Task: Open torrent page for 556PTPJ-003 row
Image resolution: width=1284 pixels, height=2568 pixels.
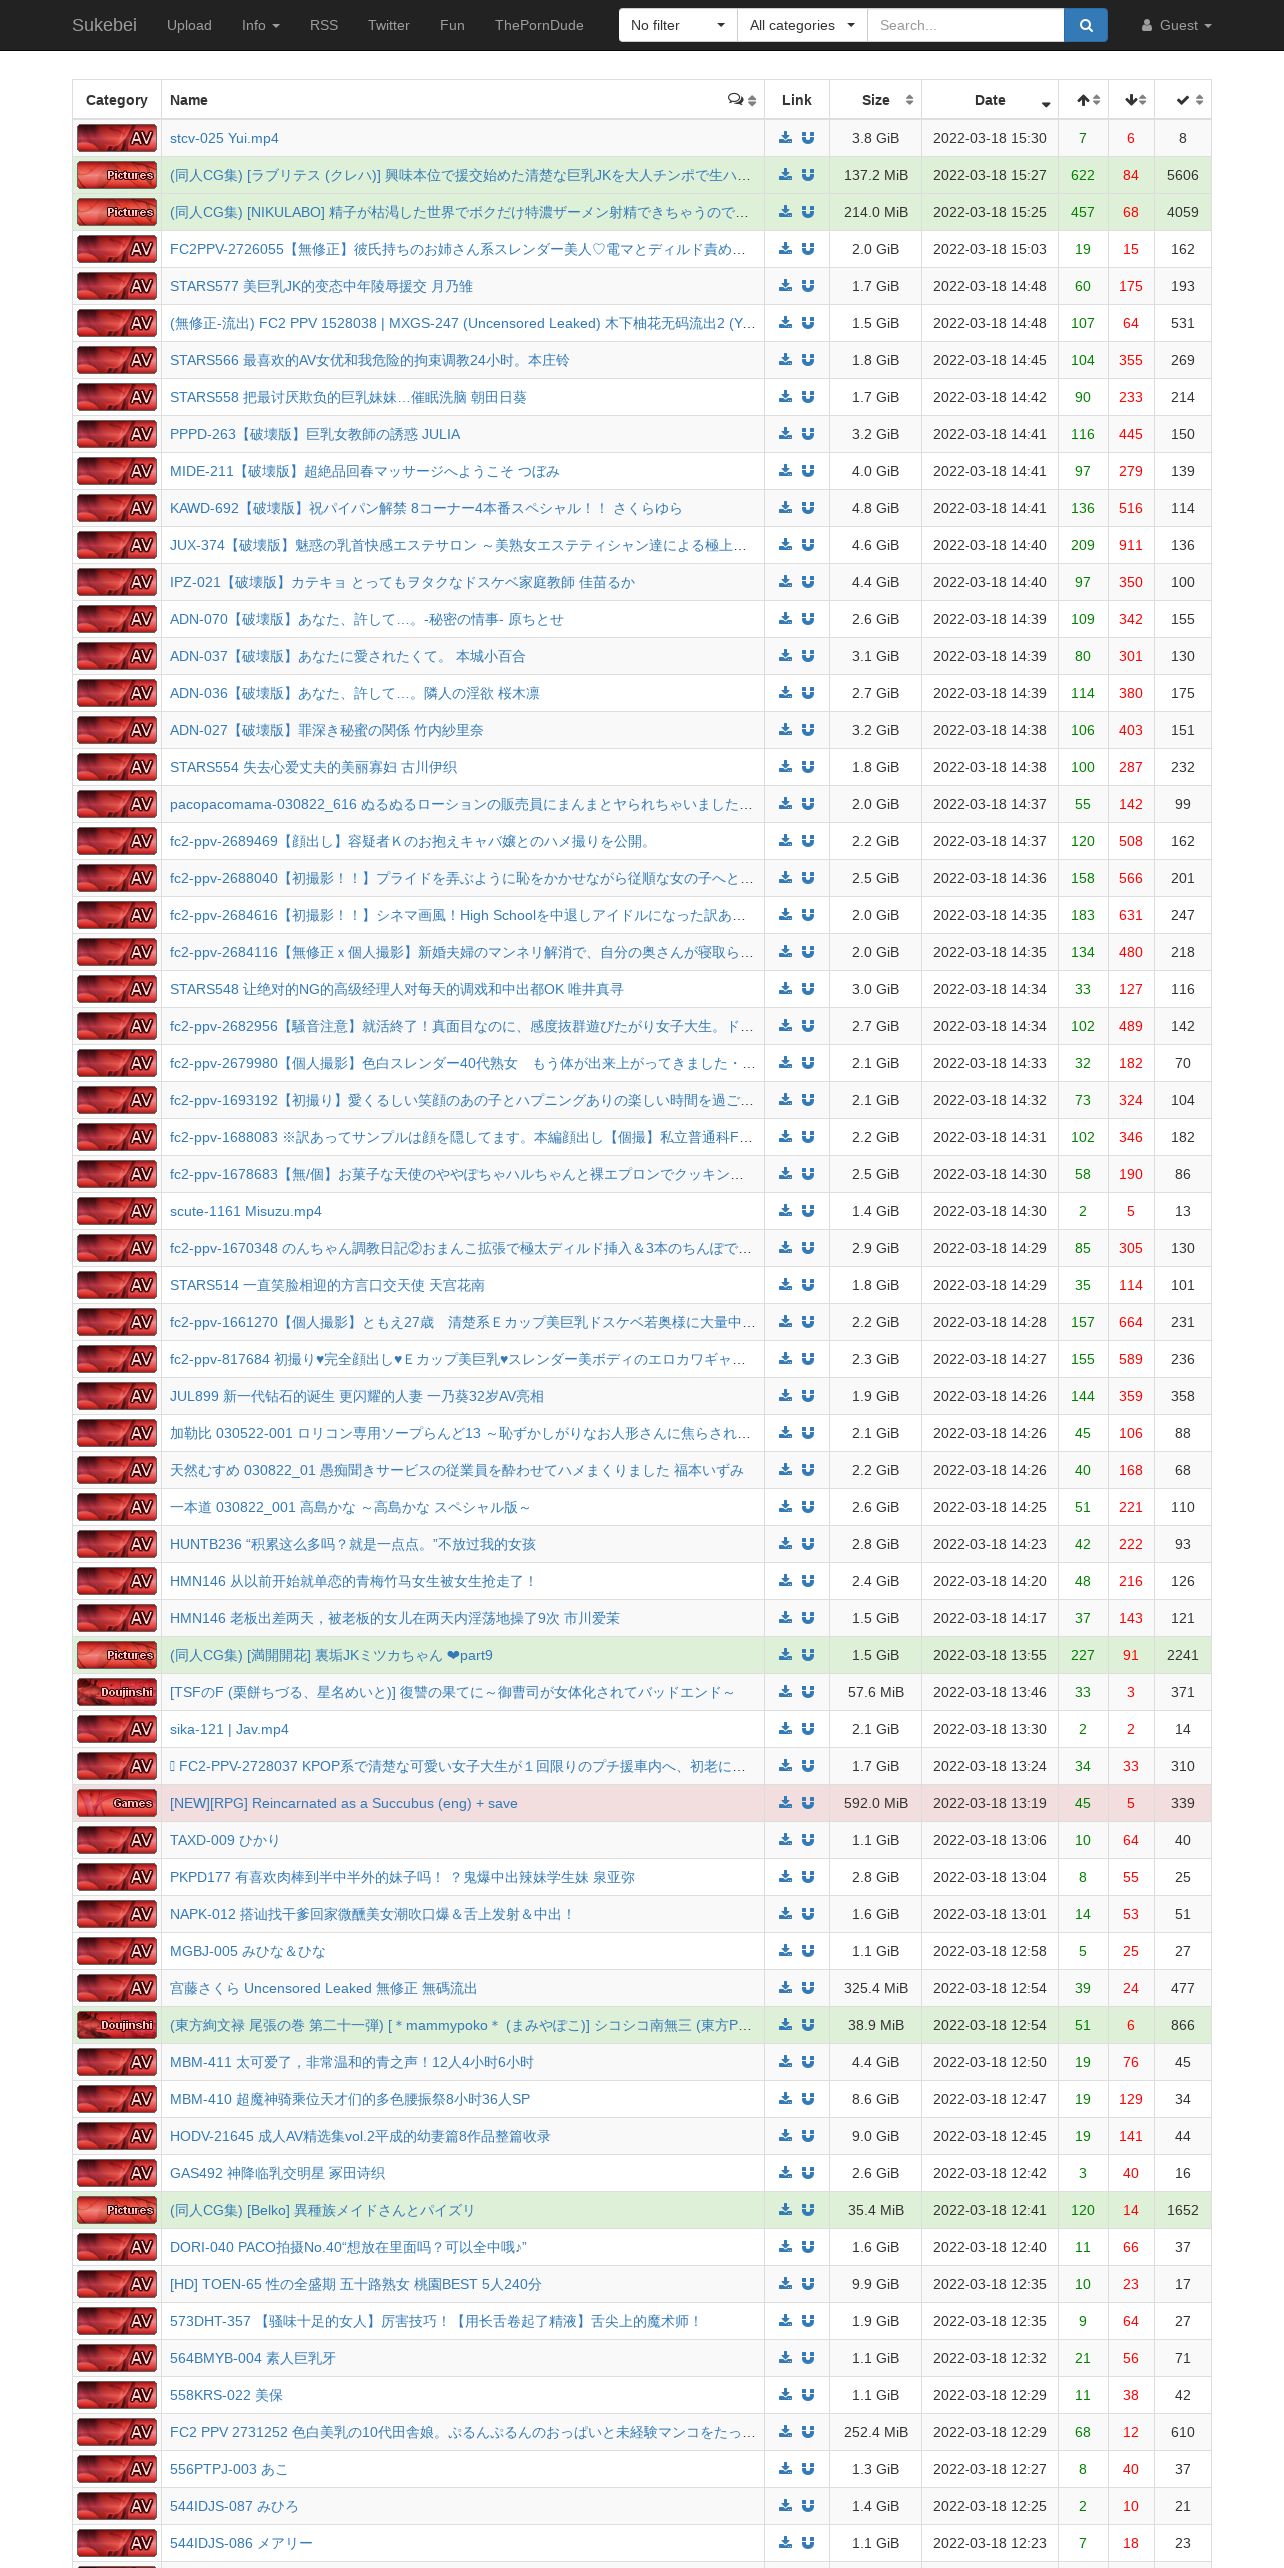Action: click(x=229, y=2469)
